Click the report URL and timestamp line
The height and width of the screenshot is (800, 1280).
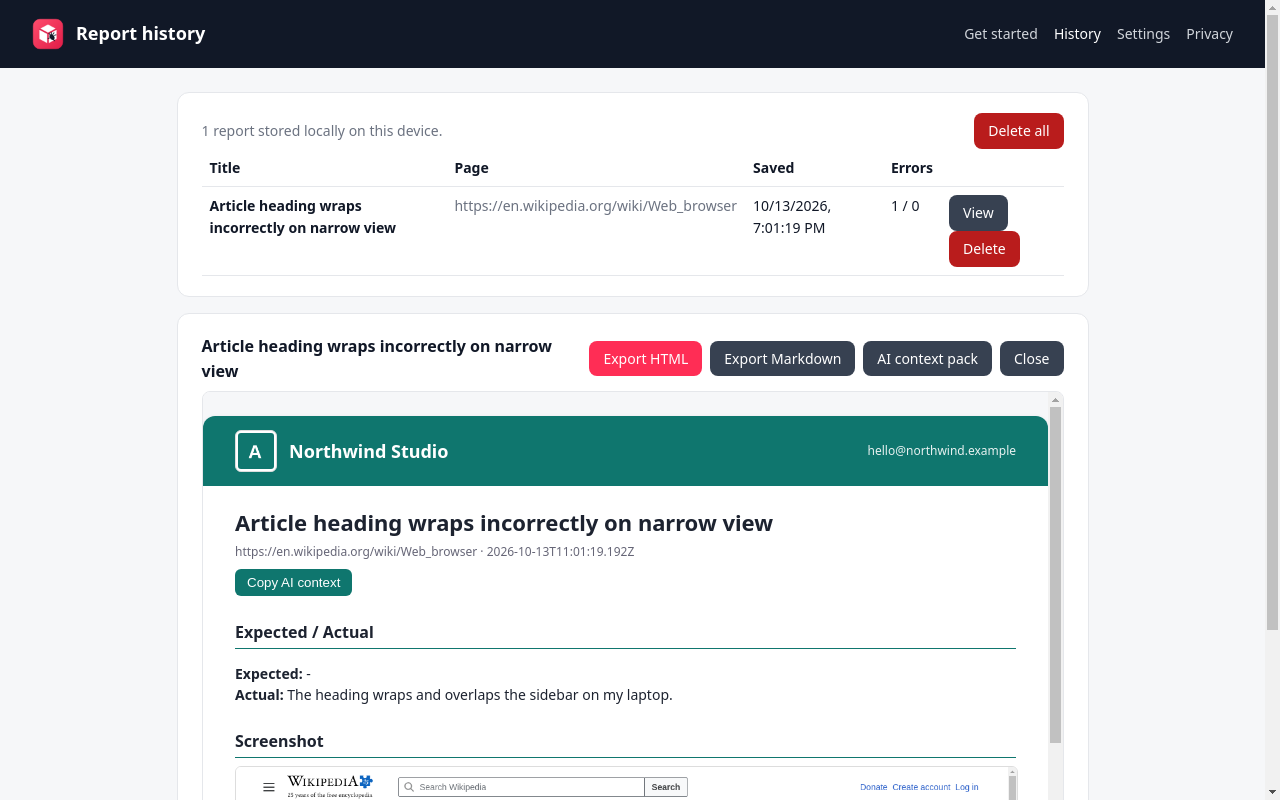[434, 551]
